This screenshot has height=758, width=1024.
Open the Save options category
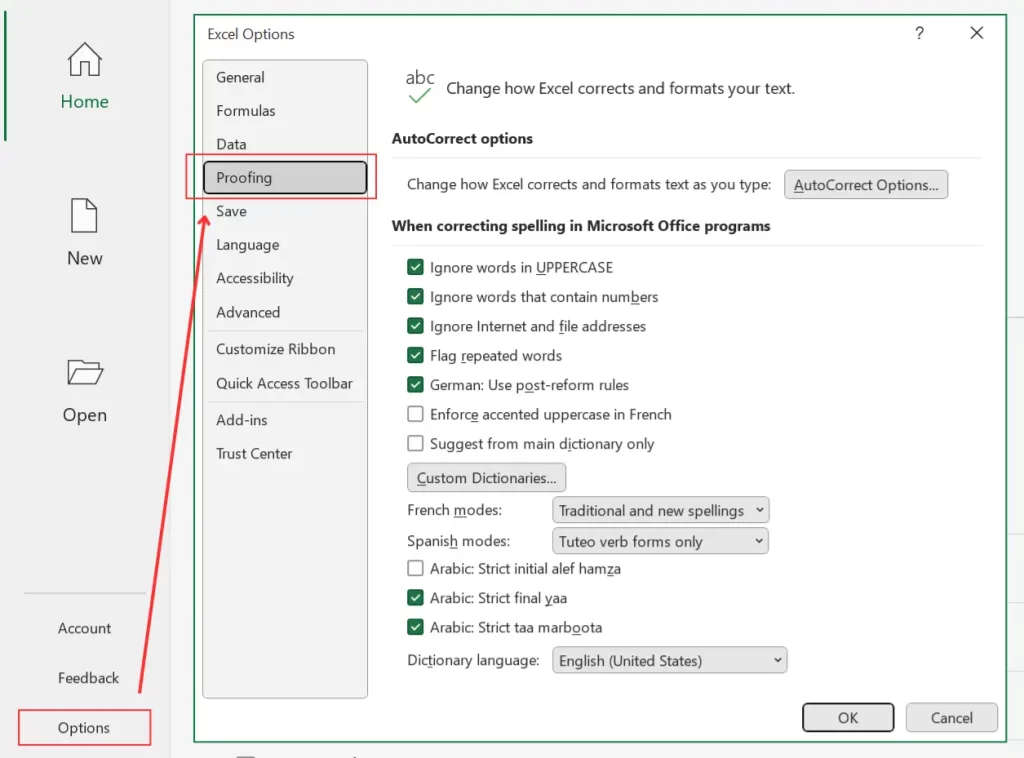click(x=285, y=211)
